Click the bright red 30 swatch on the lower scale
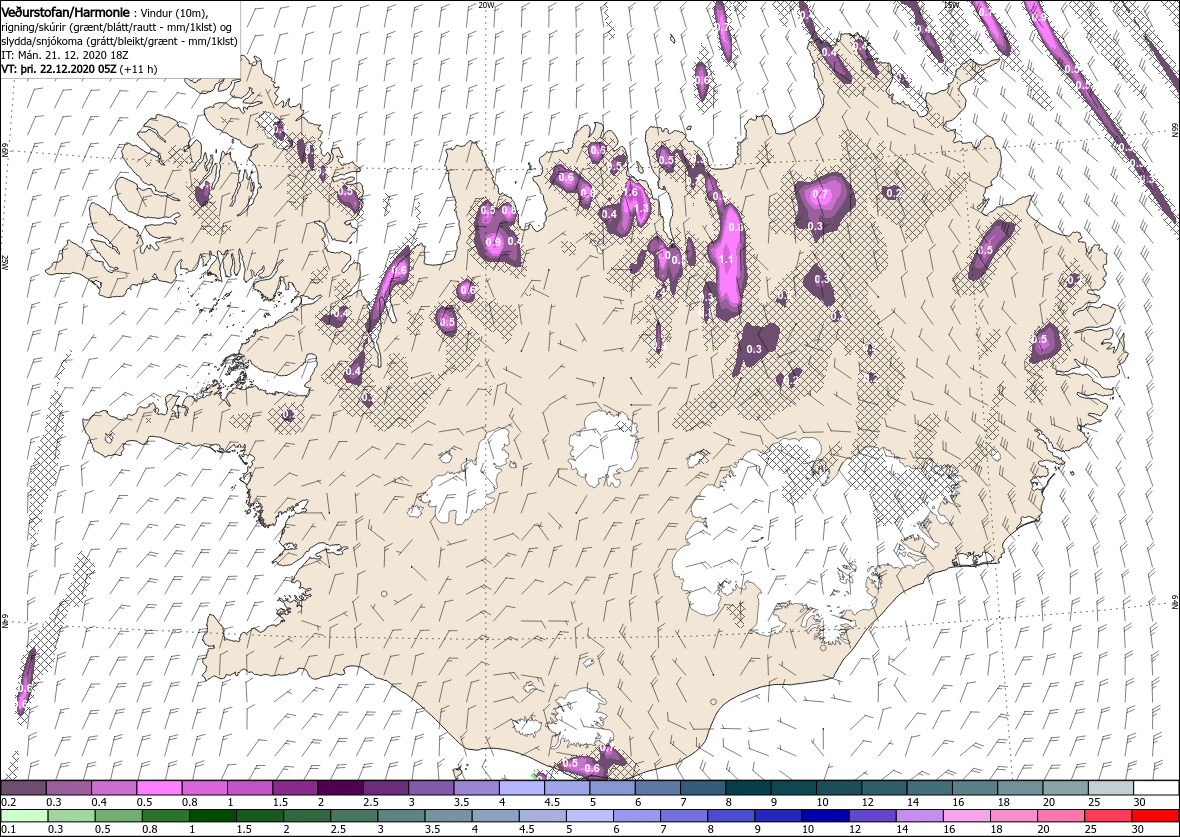Screen dimensions: 1180x837 (1154, 816)
